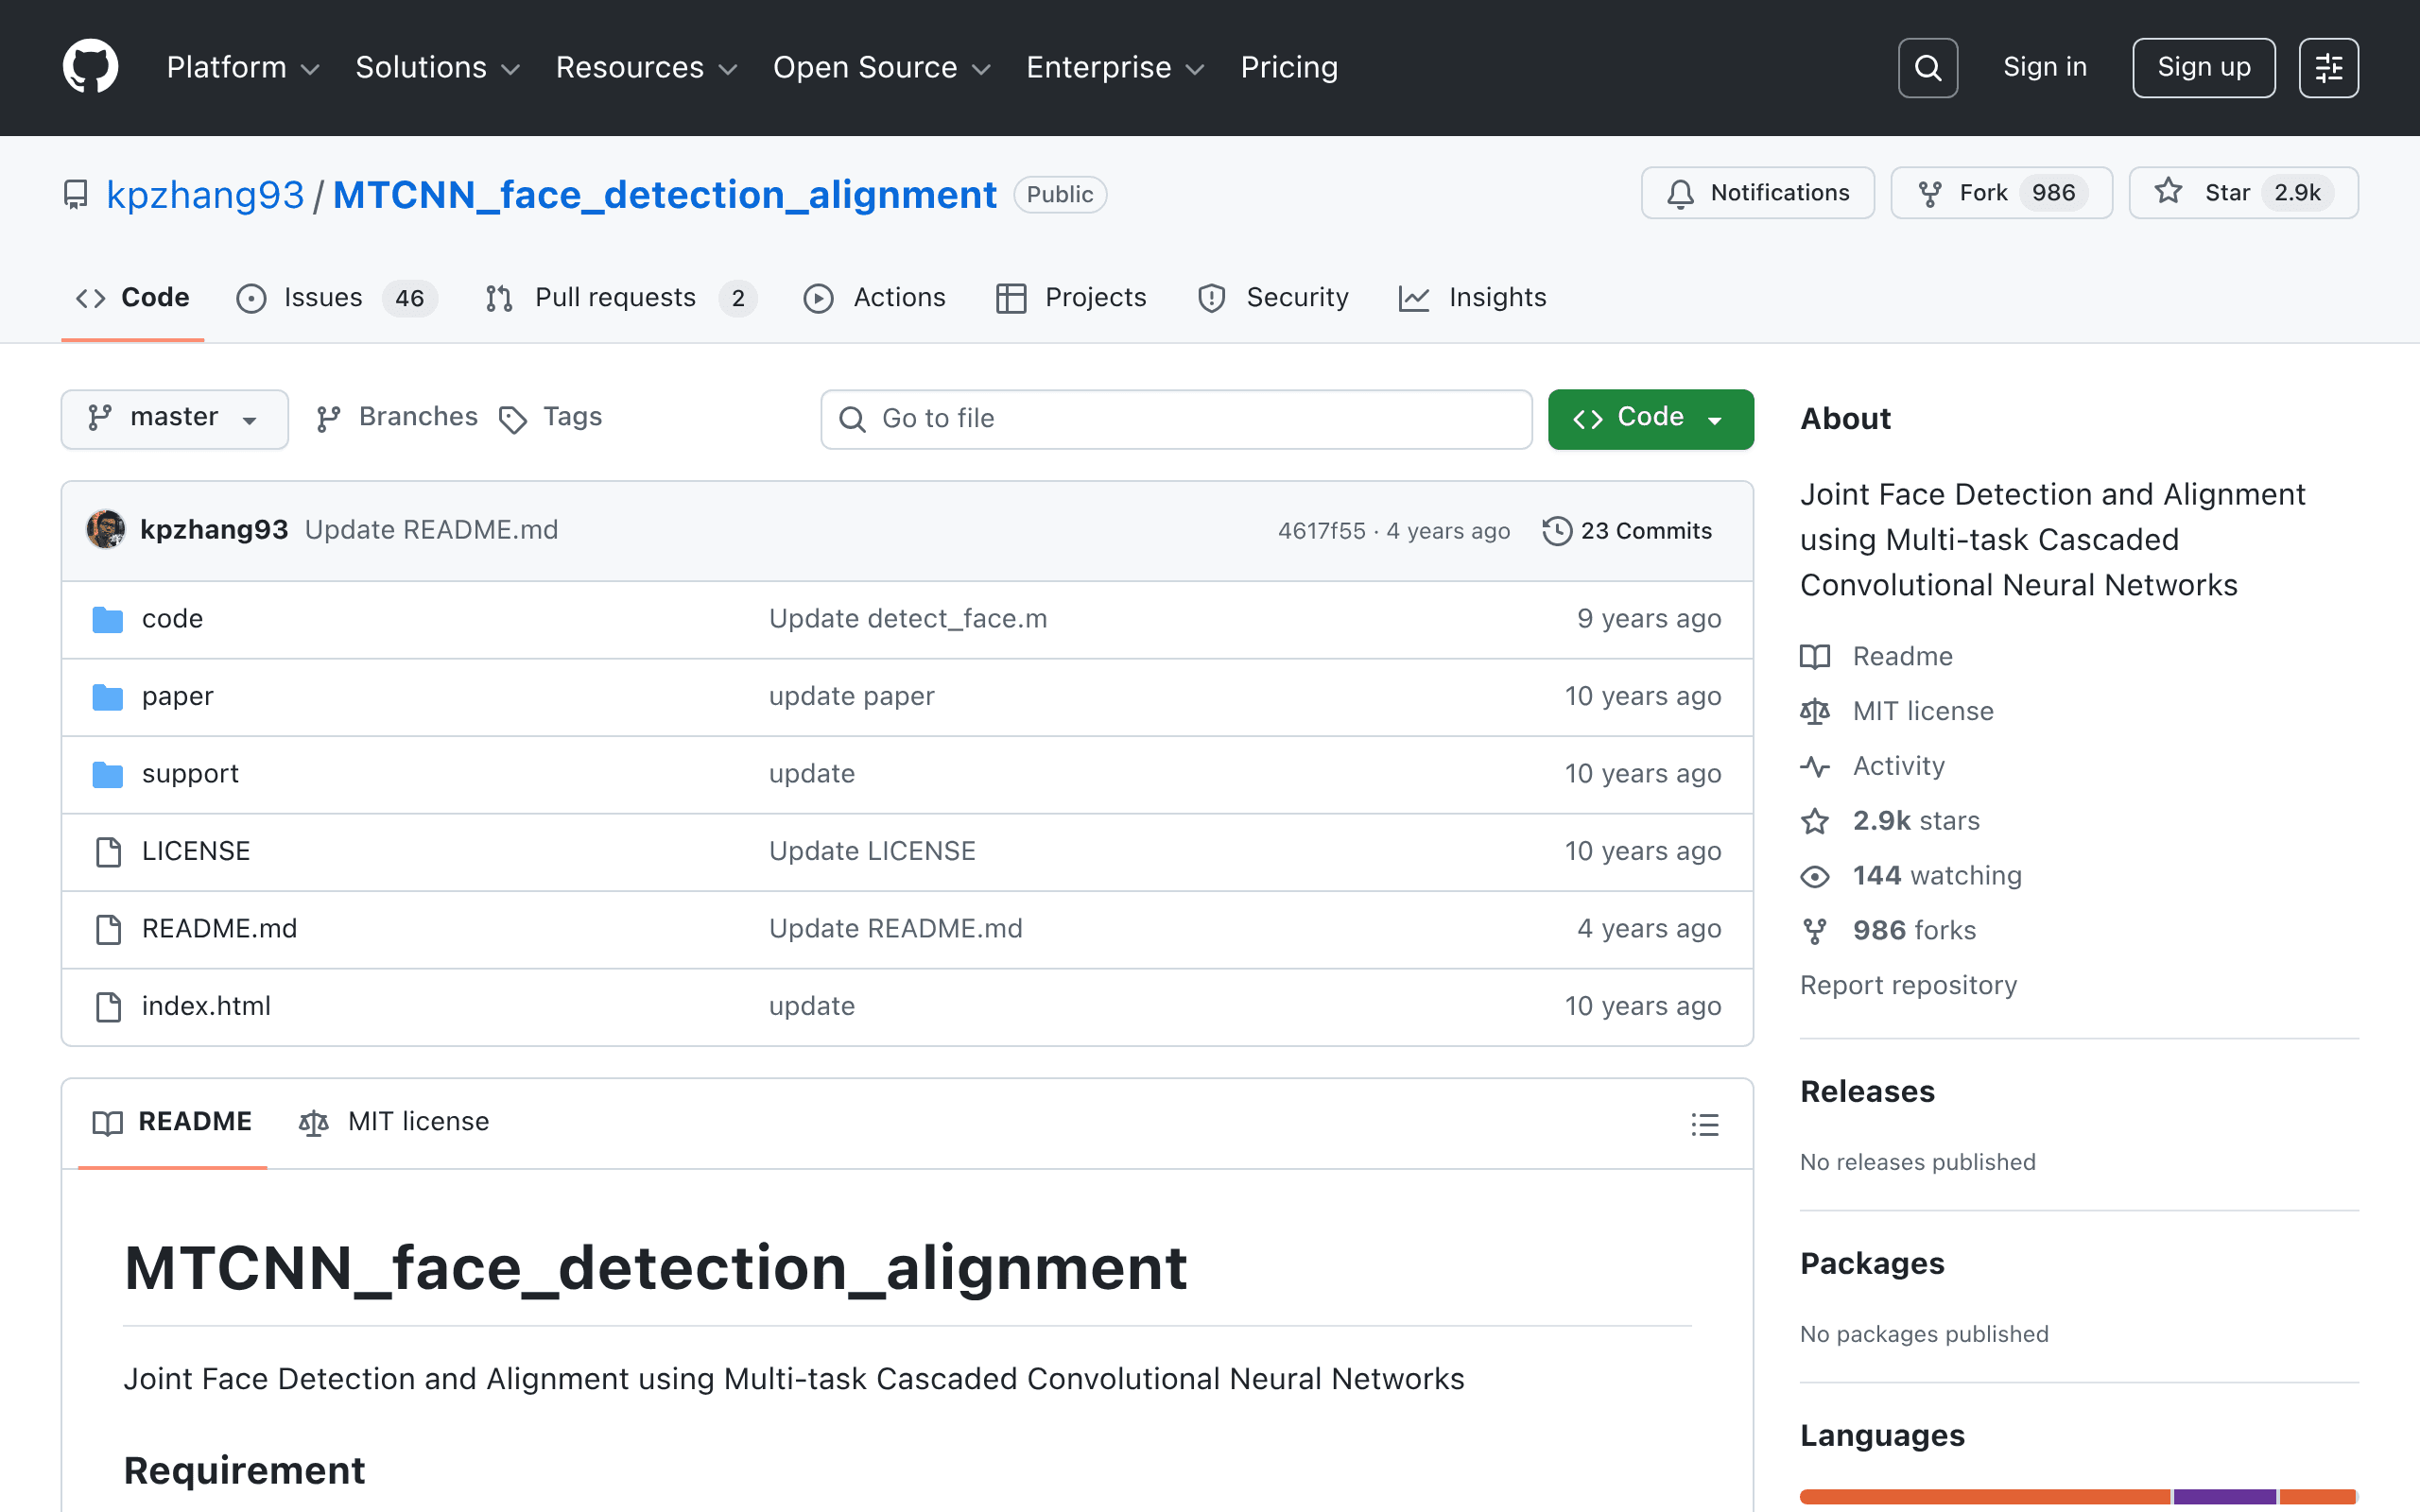Expand the master branch dropdown

(175, 418)
